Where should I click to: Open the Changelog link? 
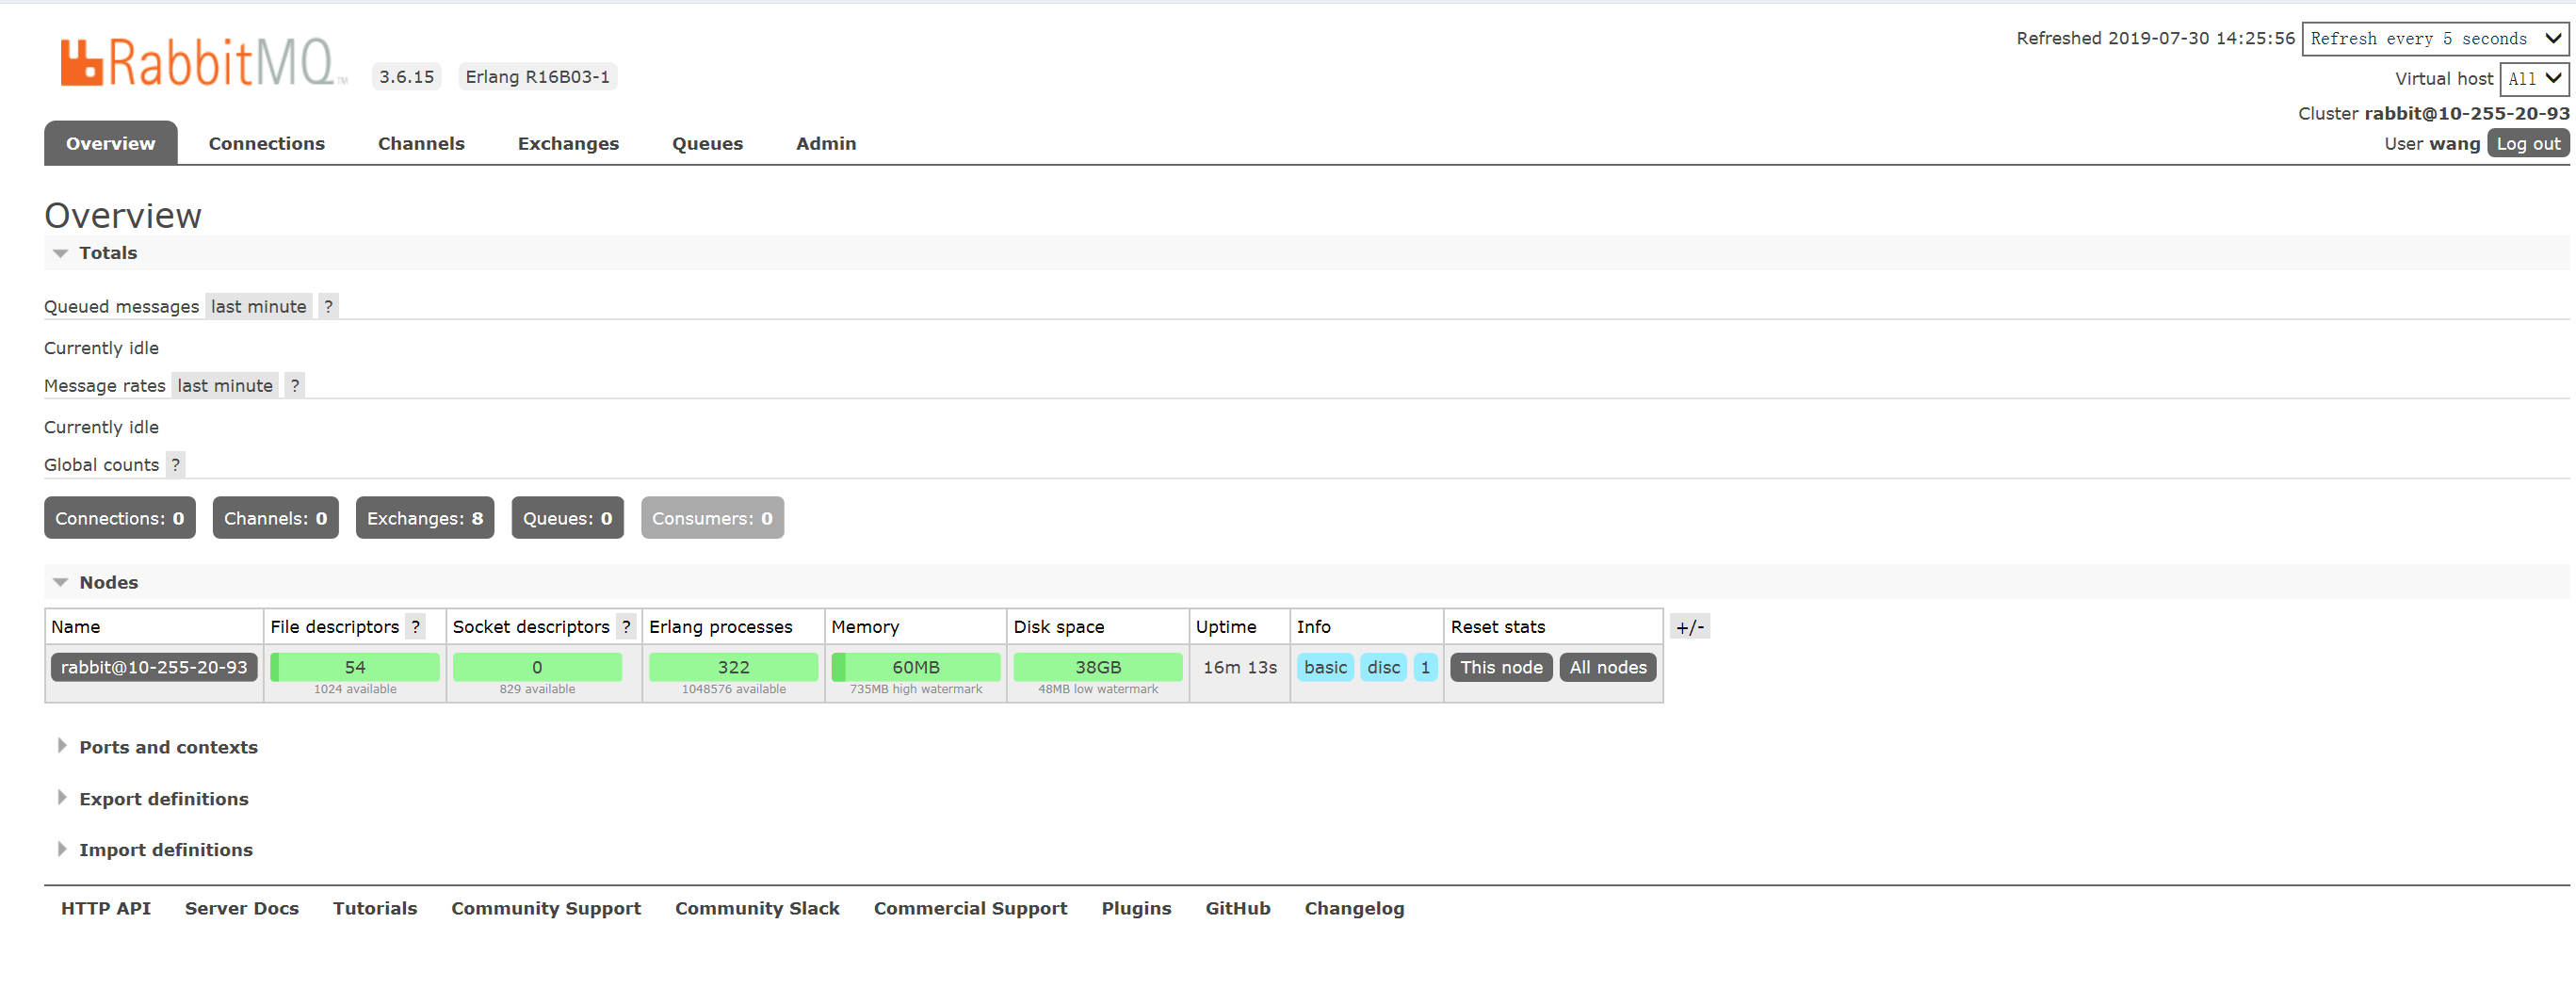pos(1354,908)
